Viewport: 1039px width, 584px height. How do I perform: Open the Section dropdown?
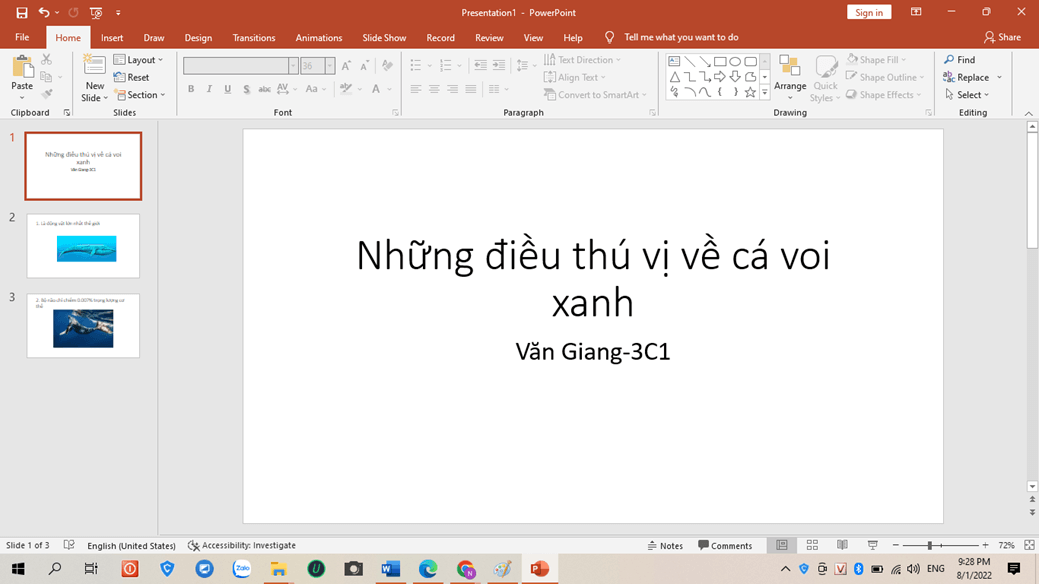pos(139,95)
